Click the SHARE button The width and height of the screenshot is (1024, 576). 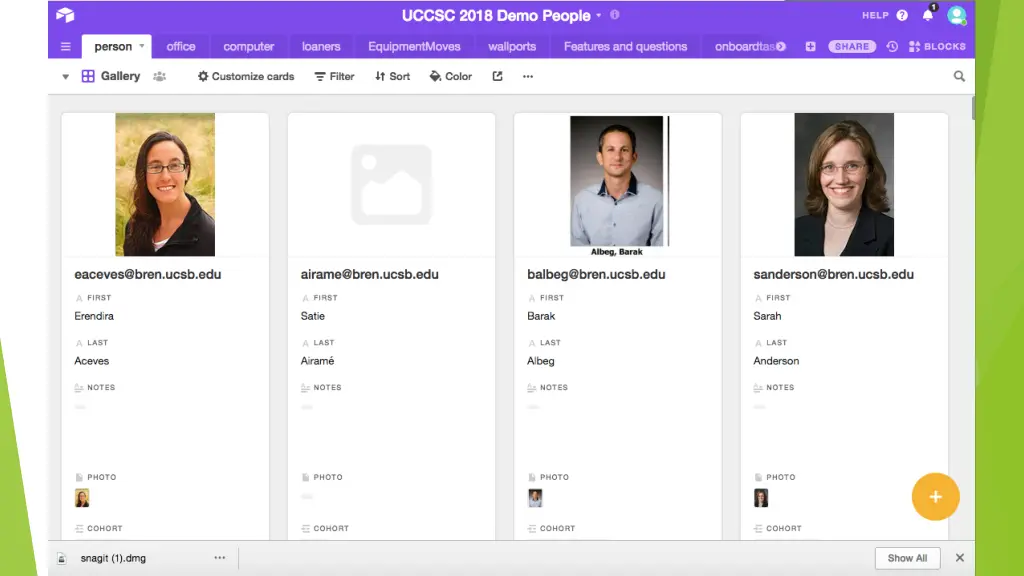[852, 46]
